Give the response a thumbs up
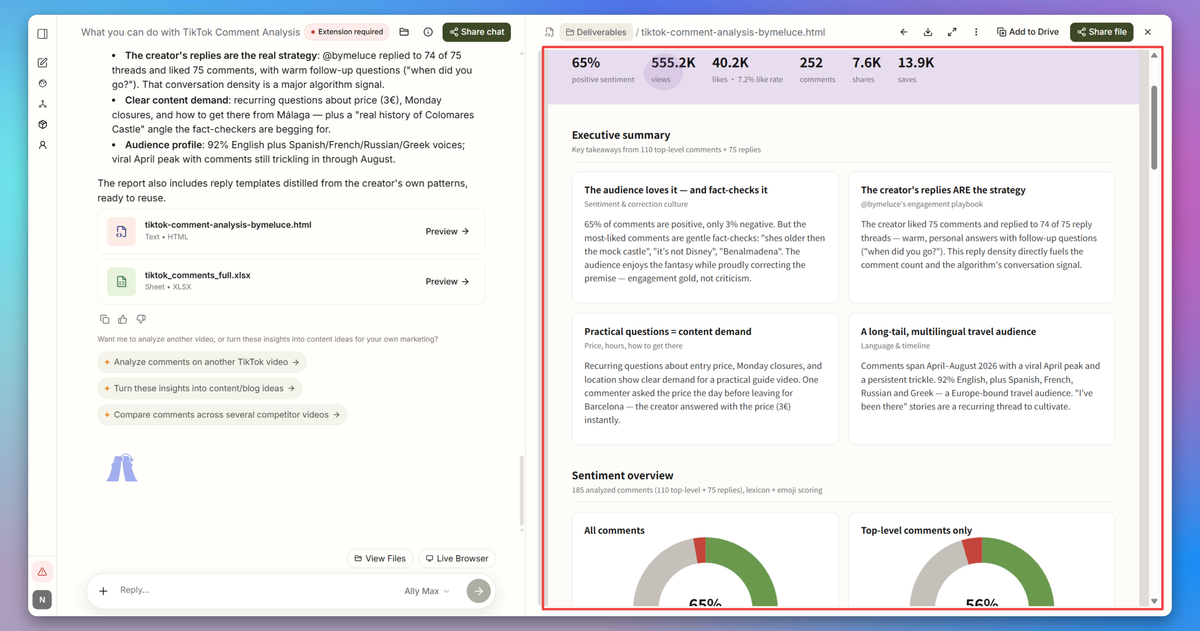The image size is (1200, 631). (x=122, y=319)
